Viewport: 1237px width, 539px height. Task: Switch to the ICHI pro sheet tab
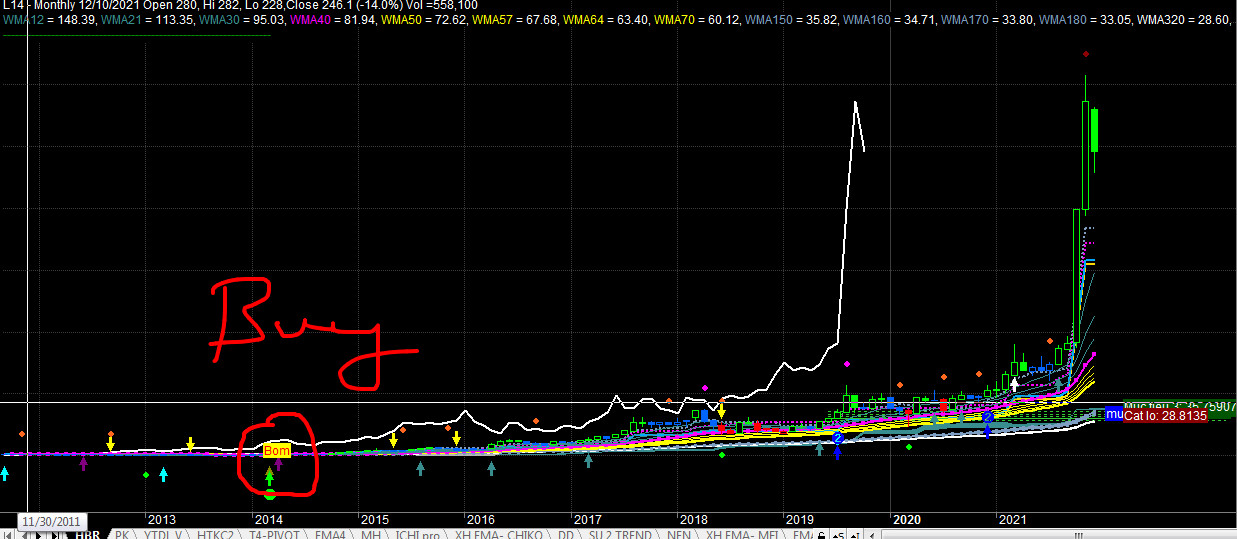[417, 534]
